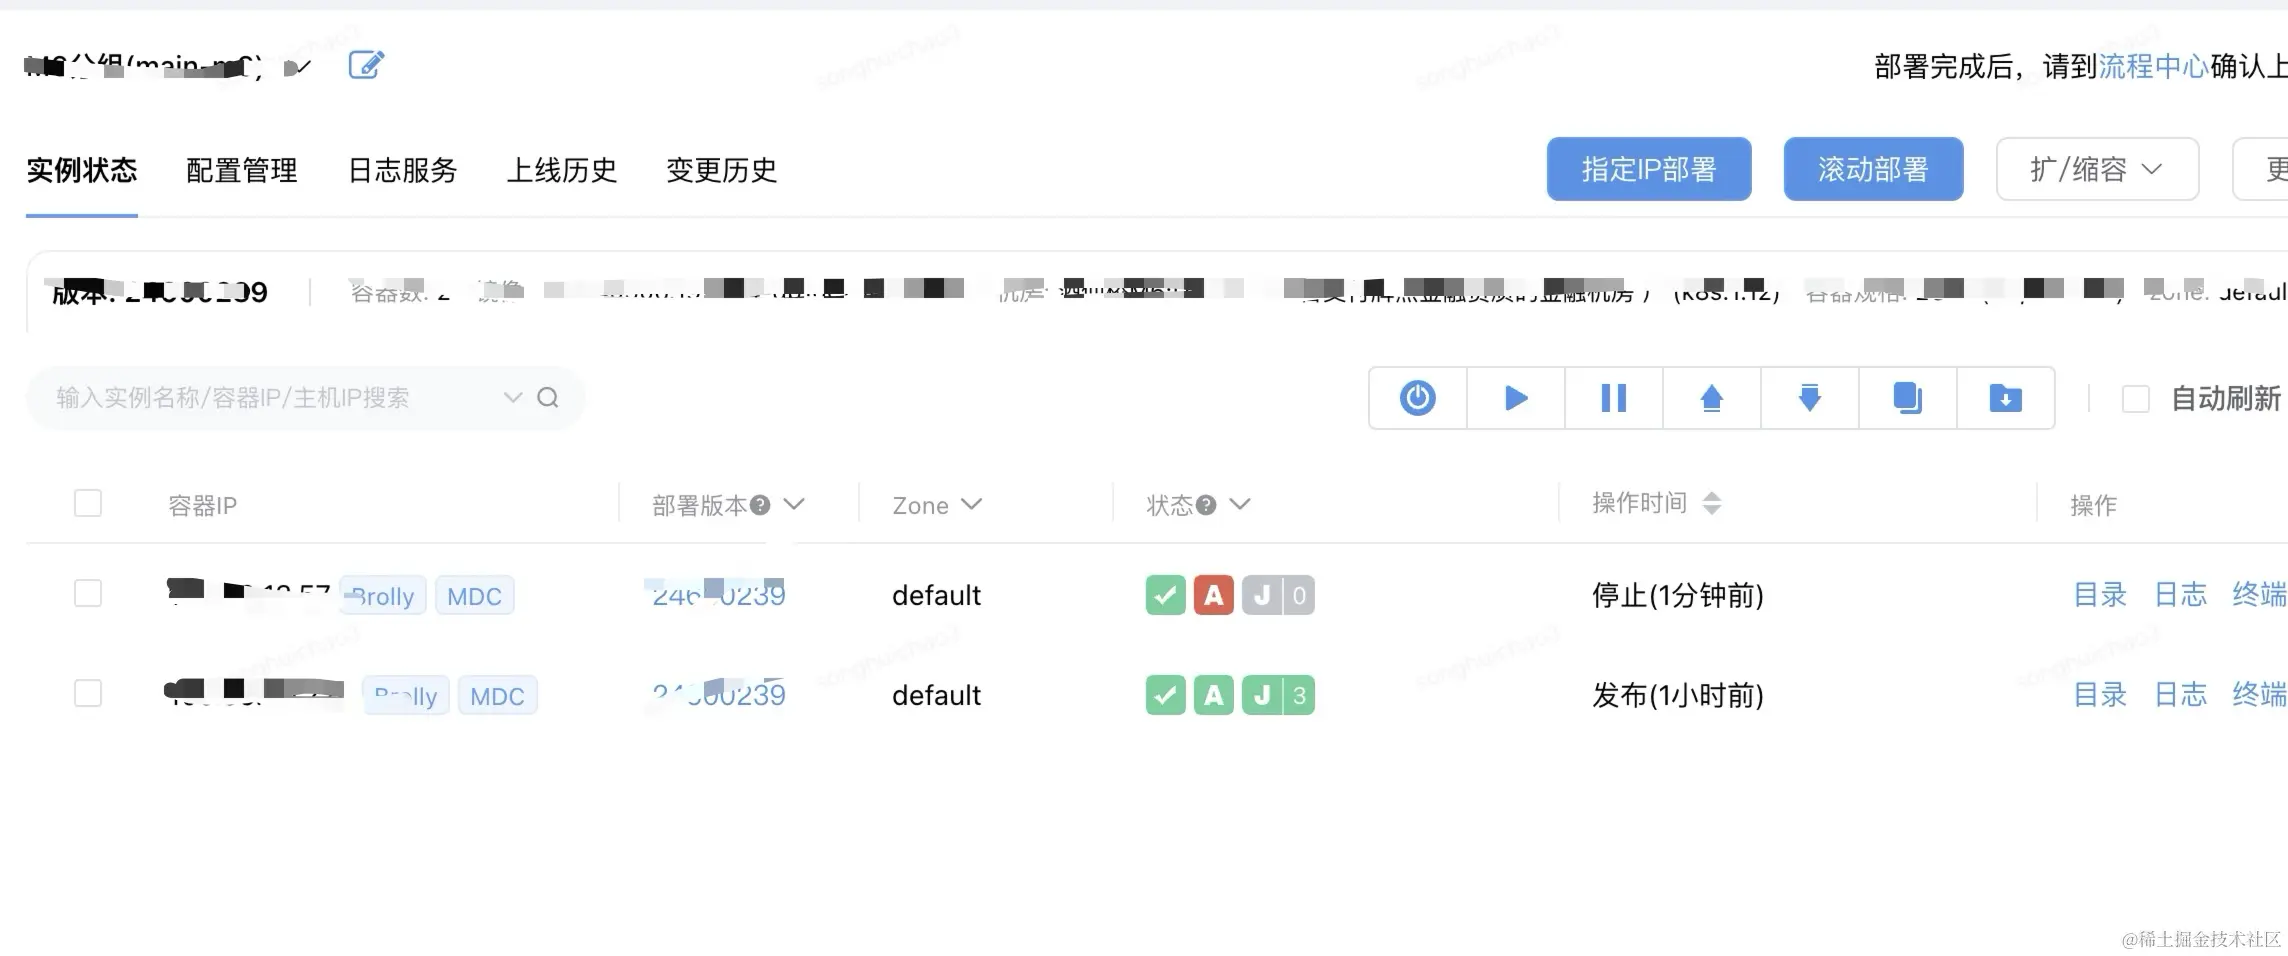Click the edit pencil icon beside group name
2288x956 pixels.
pos(366,65)
